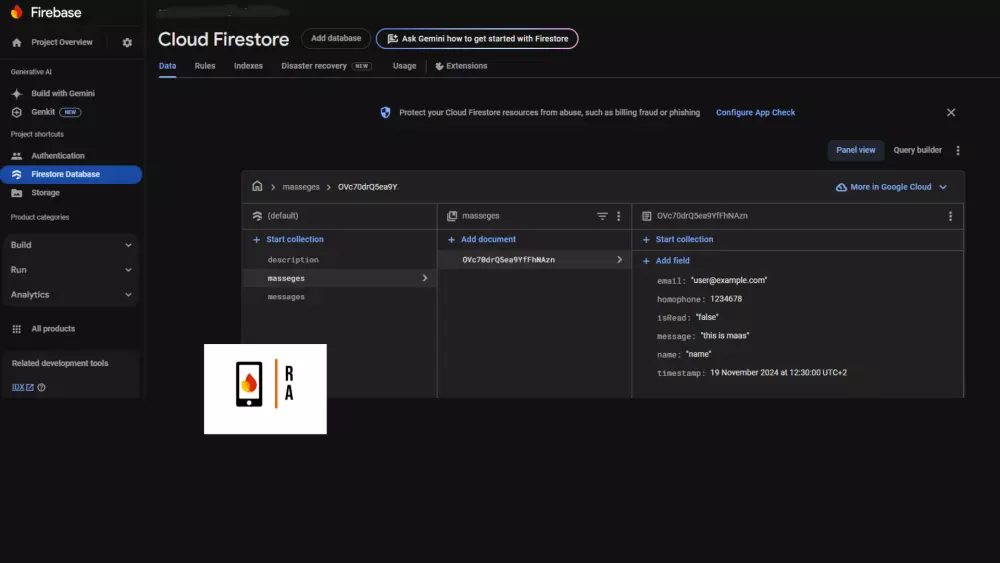Viewport: 1000px width, 563px height.
Task: Click the name field value
Action: pyautogui.click(x=698, y=355)
